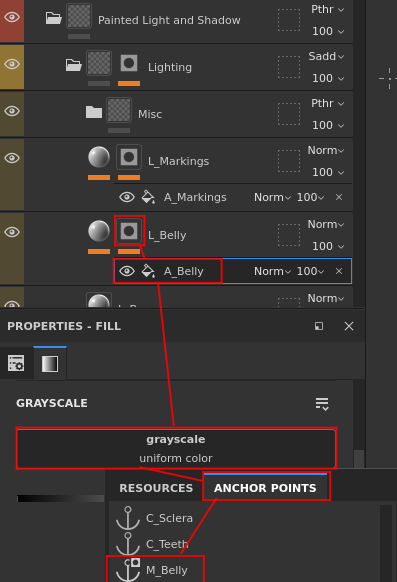This screenshot has width=397, height=582.
Task: Hide the Painted Light and Shadow folder
Action: click(12, 17)
